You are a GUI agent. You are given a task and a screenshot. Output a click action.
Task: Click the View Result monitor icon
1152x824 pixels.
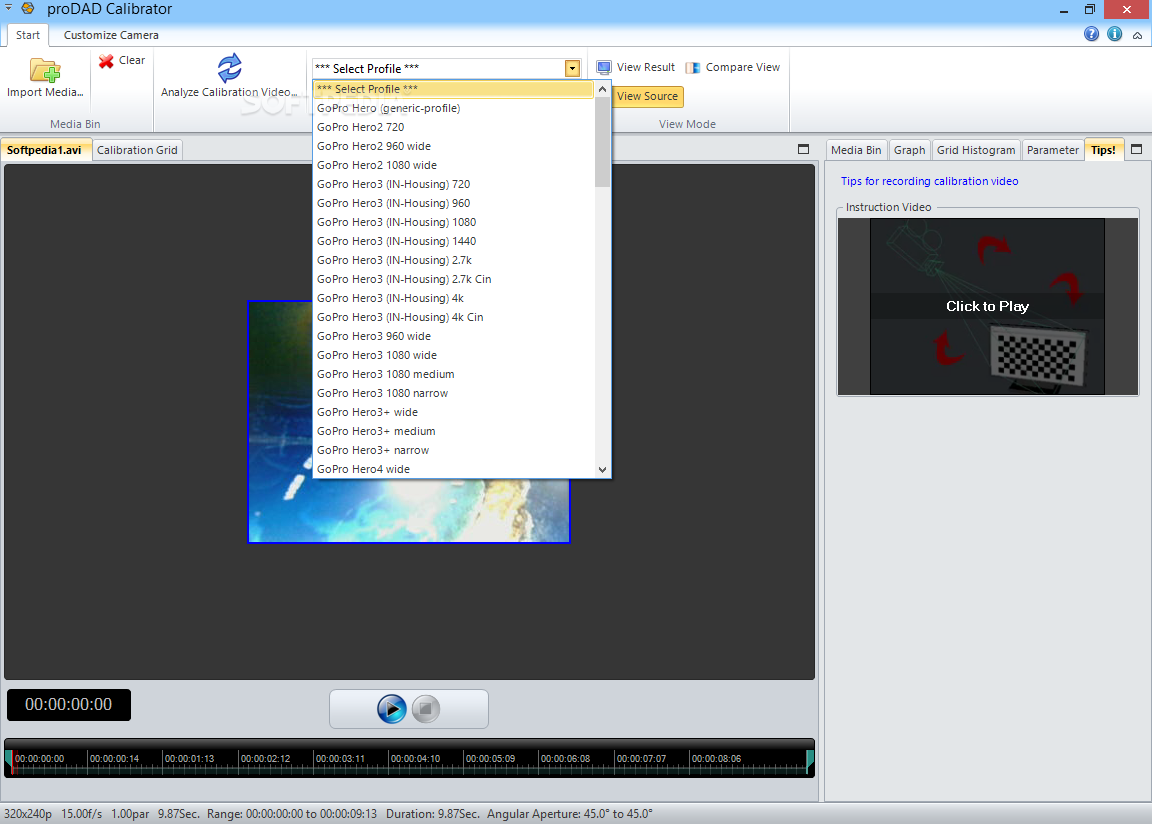pos(604,68)
